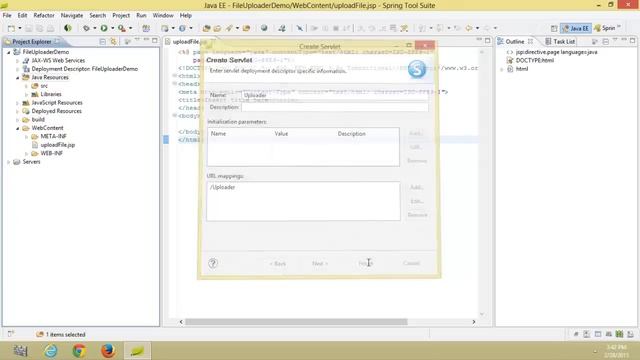Select Deployment Descriptor: FileUploaderDemo
The image size is (640, 360).
pyautogui.click(x=84, y=69)
